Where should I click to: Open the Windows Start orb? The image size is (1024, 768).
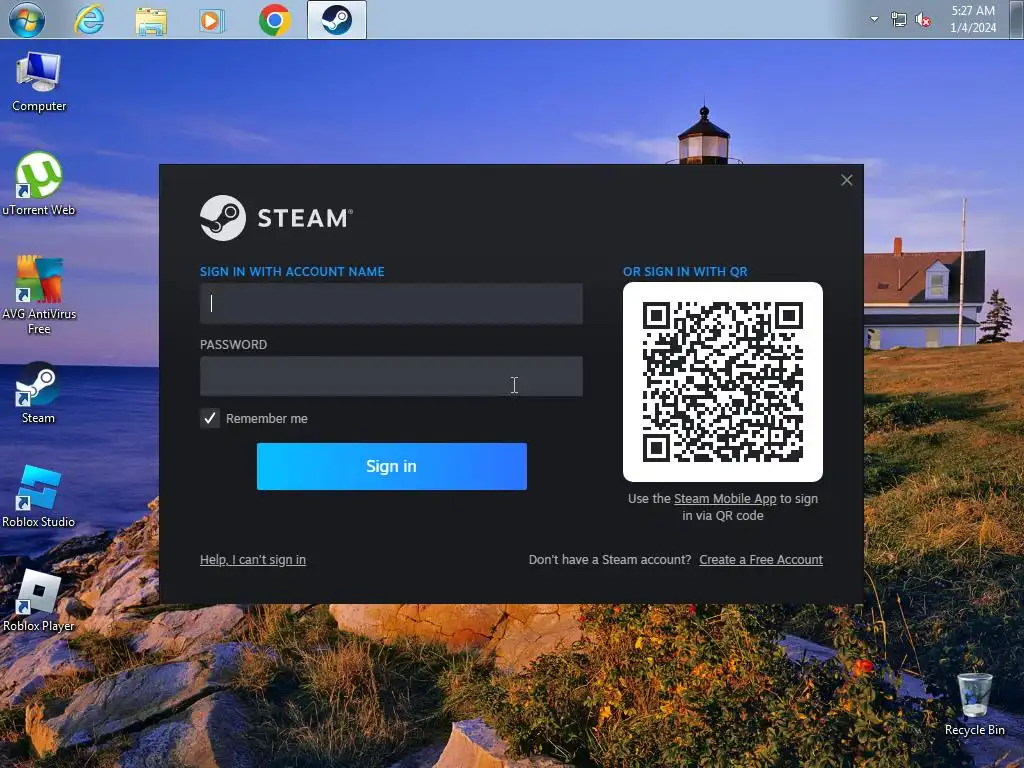[x=27, y=20]
